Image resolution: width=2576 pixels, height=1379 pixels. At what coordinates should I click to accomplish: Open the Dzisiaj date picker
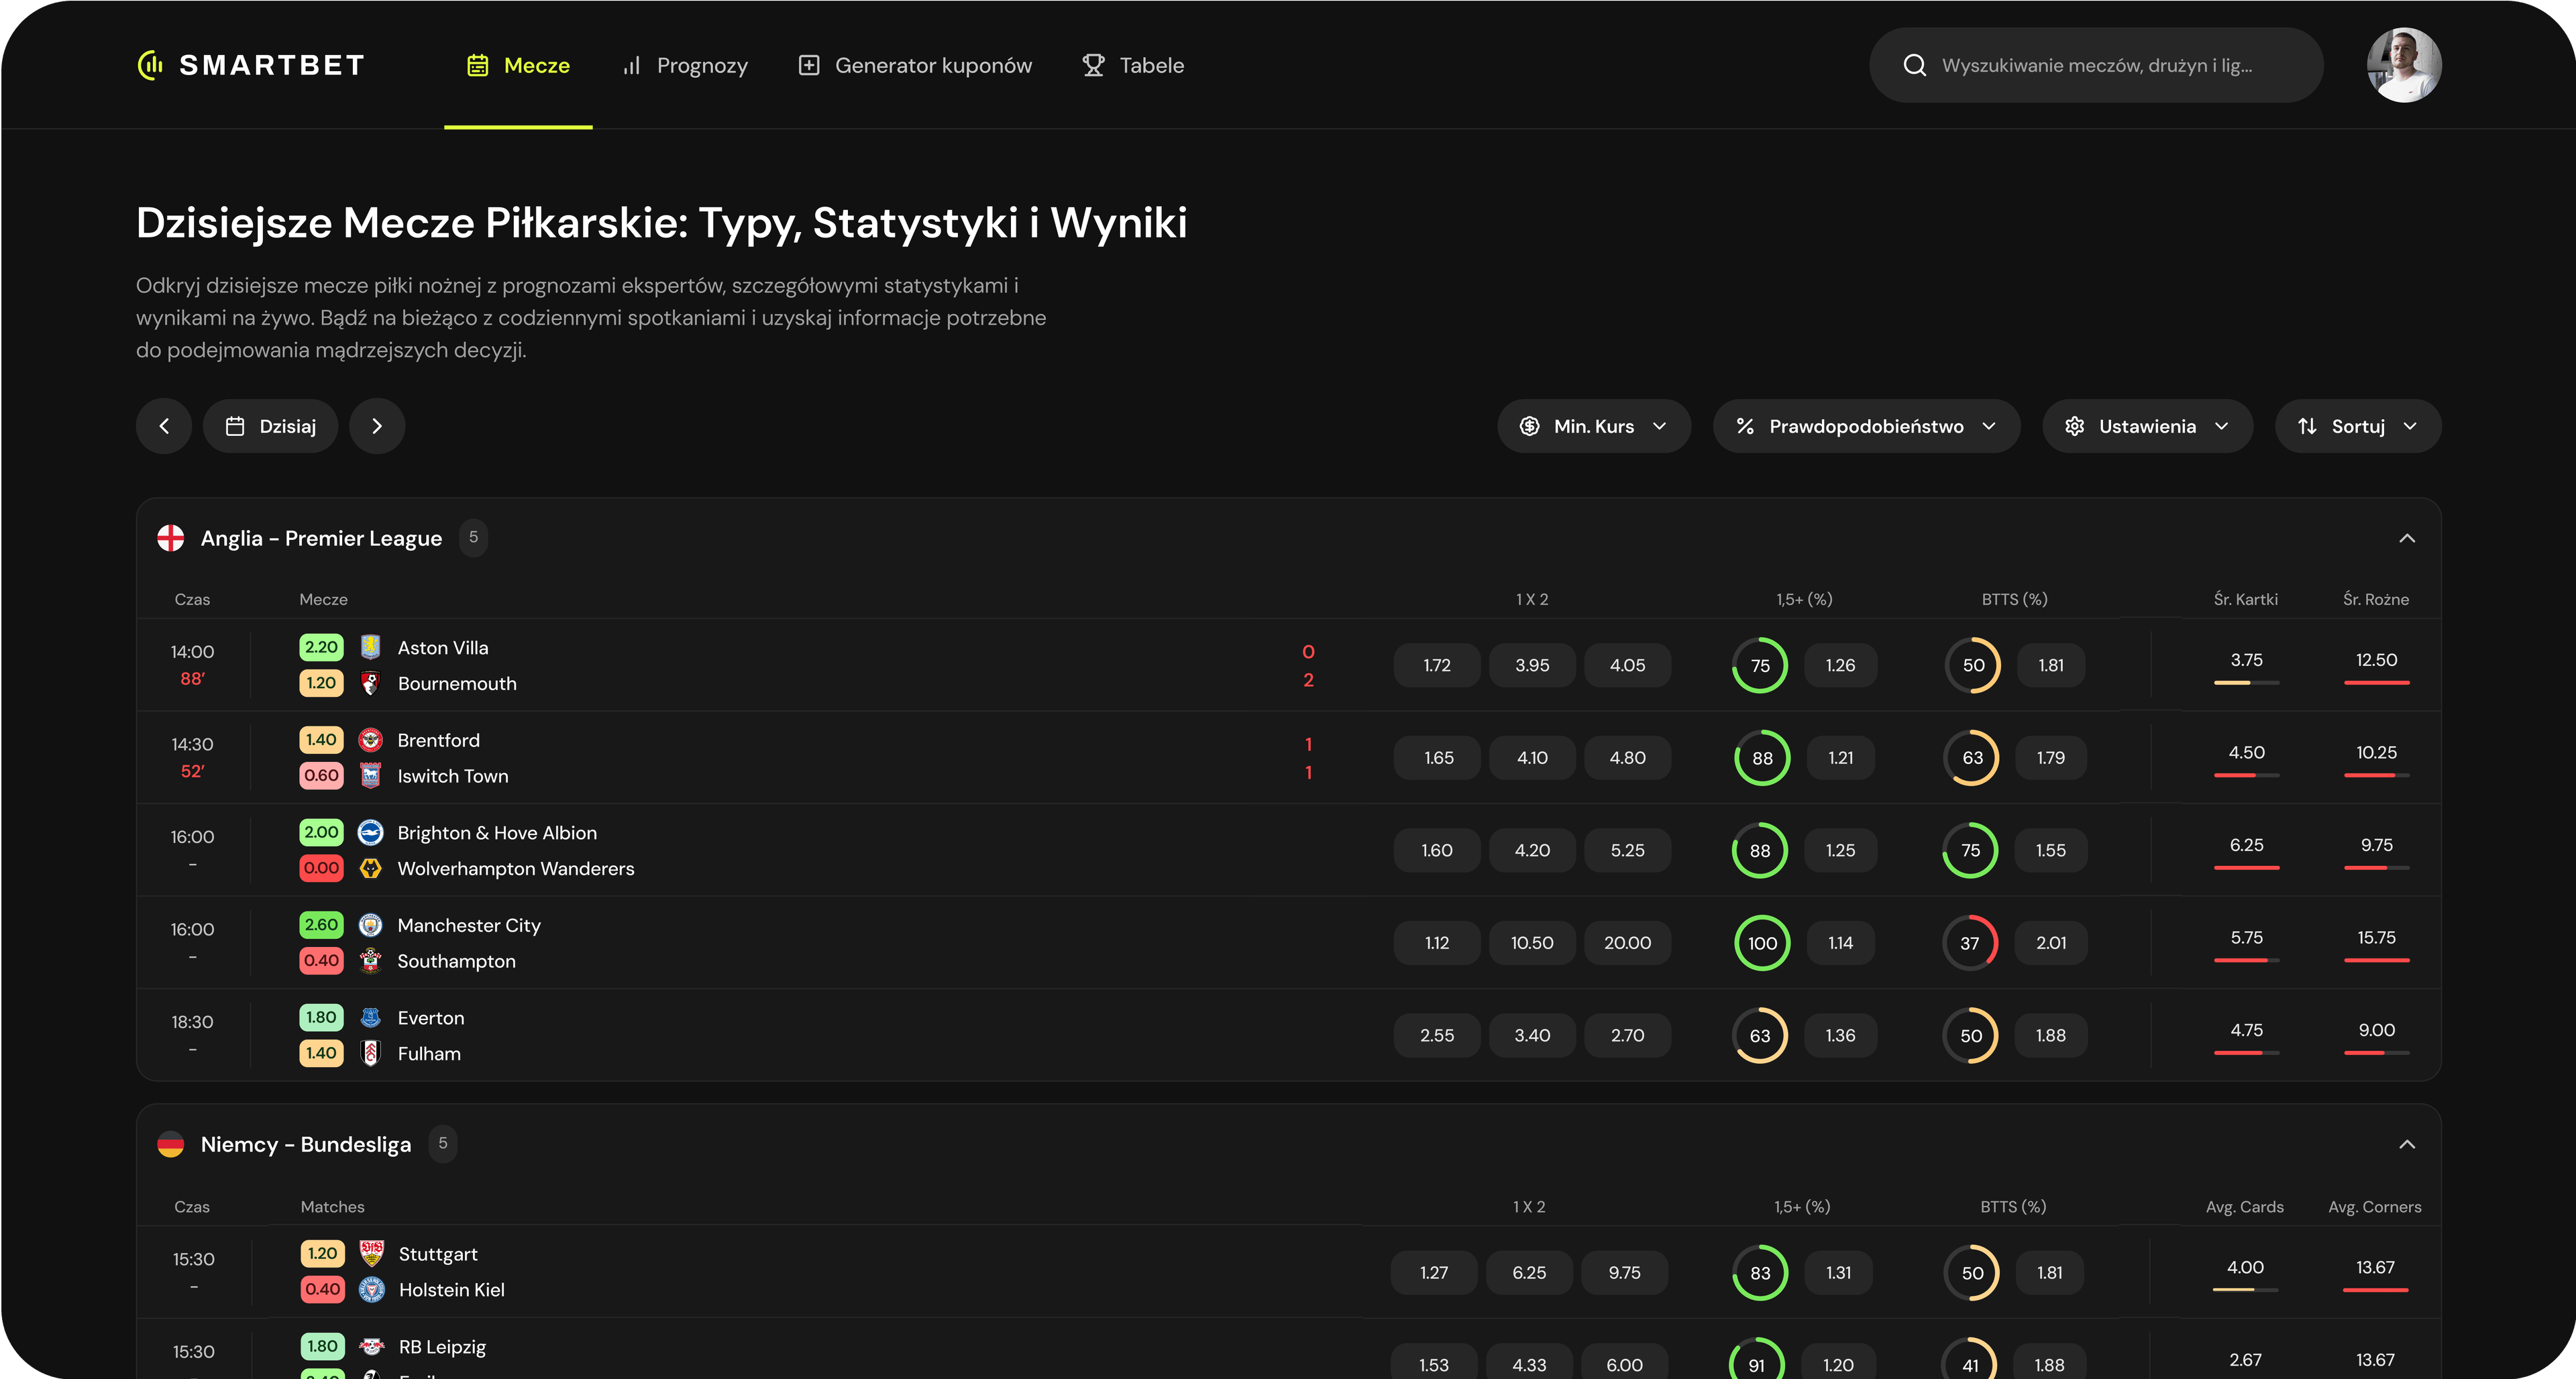pos(270,426)
